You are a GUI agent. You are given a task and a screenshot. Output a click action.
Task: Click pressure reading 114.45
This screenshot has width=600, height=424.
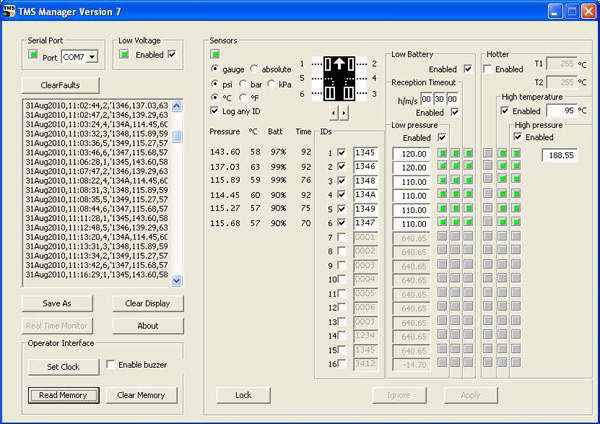click(225, 195)
